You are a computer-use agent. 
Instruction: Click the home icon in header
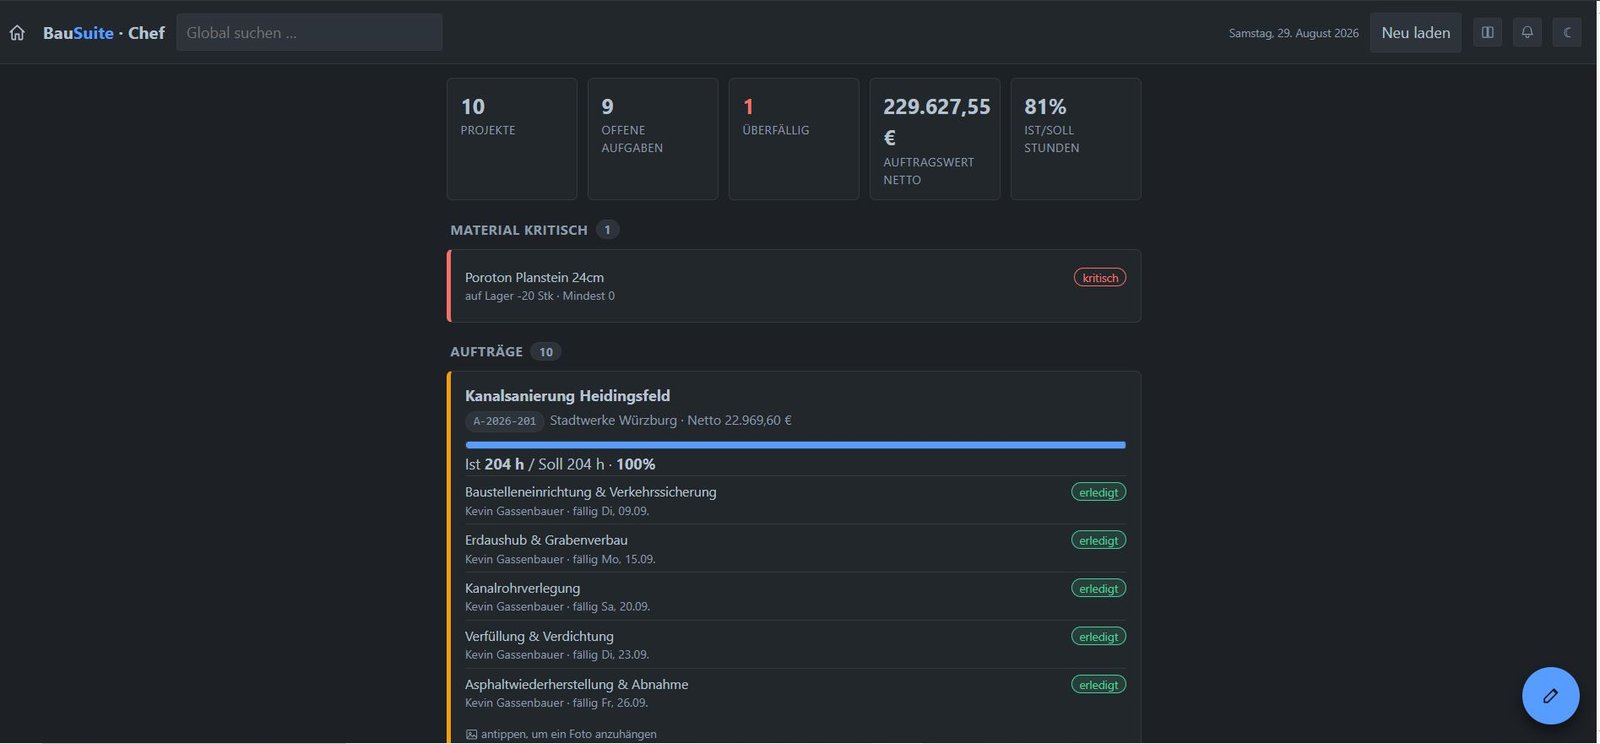coord(17,33)
